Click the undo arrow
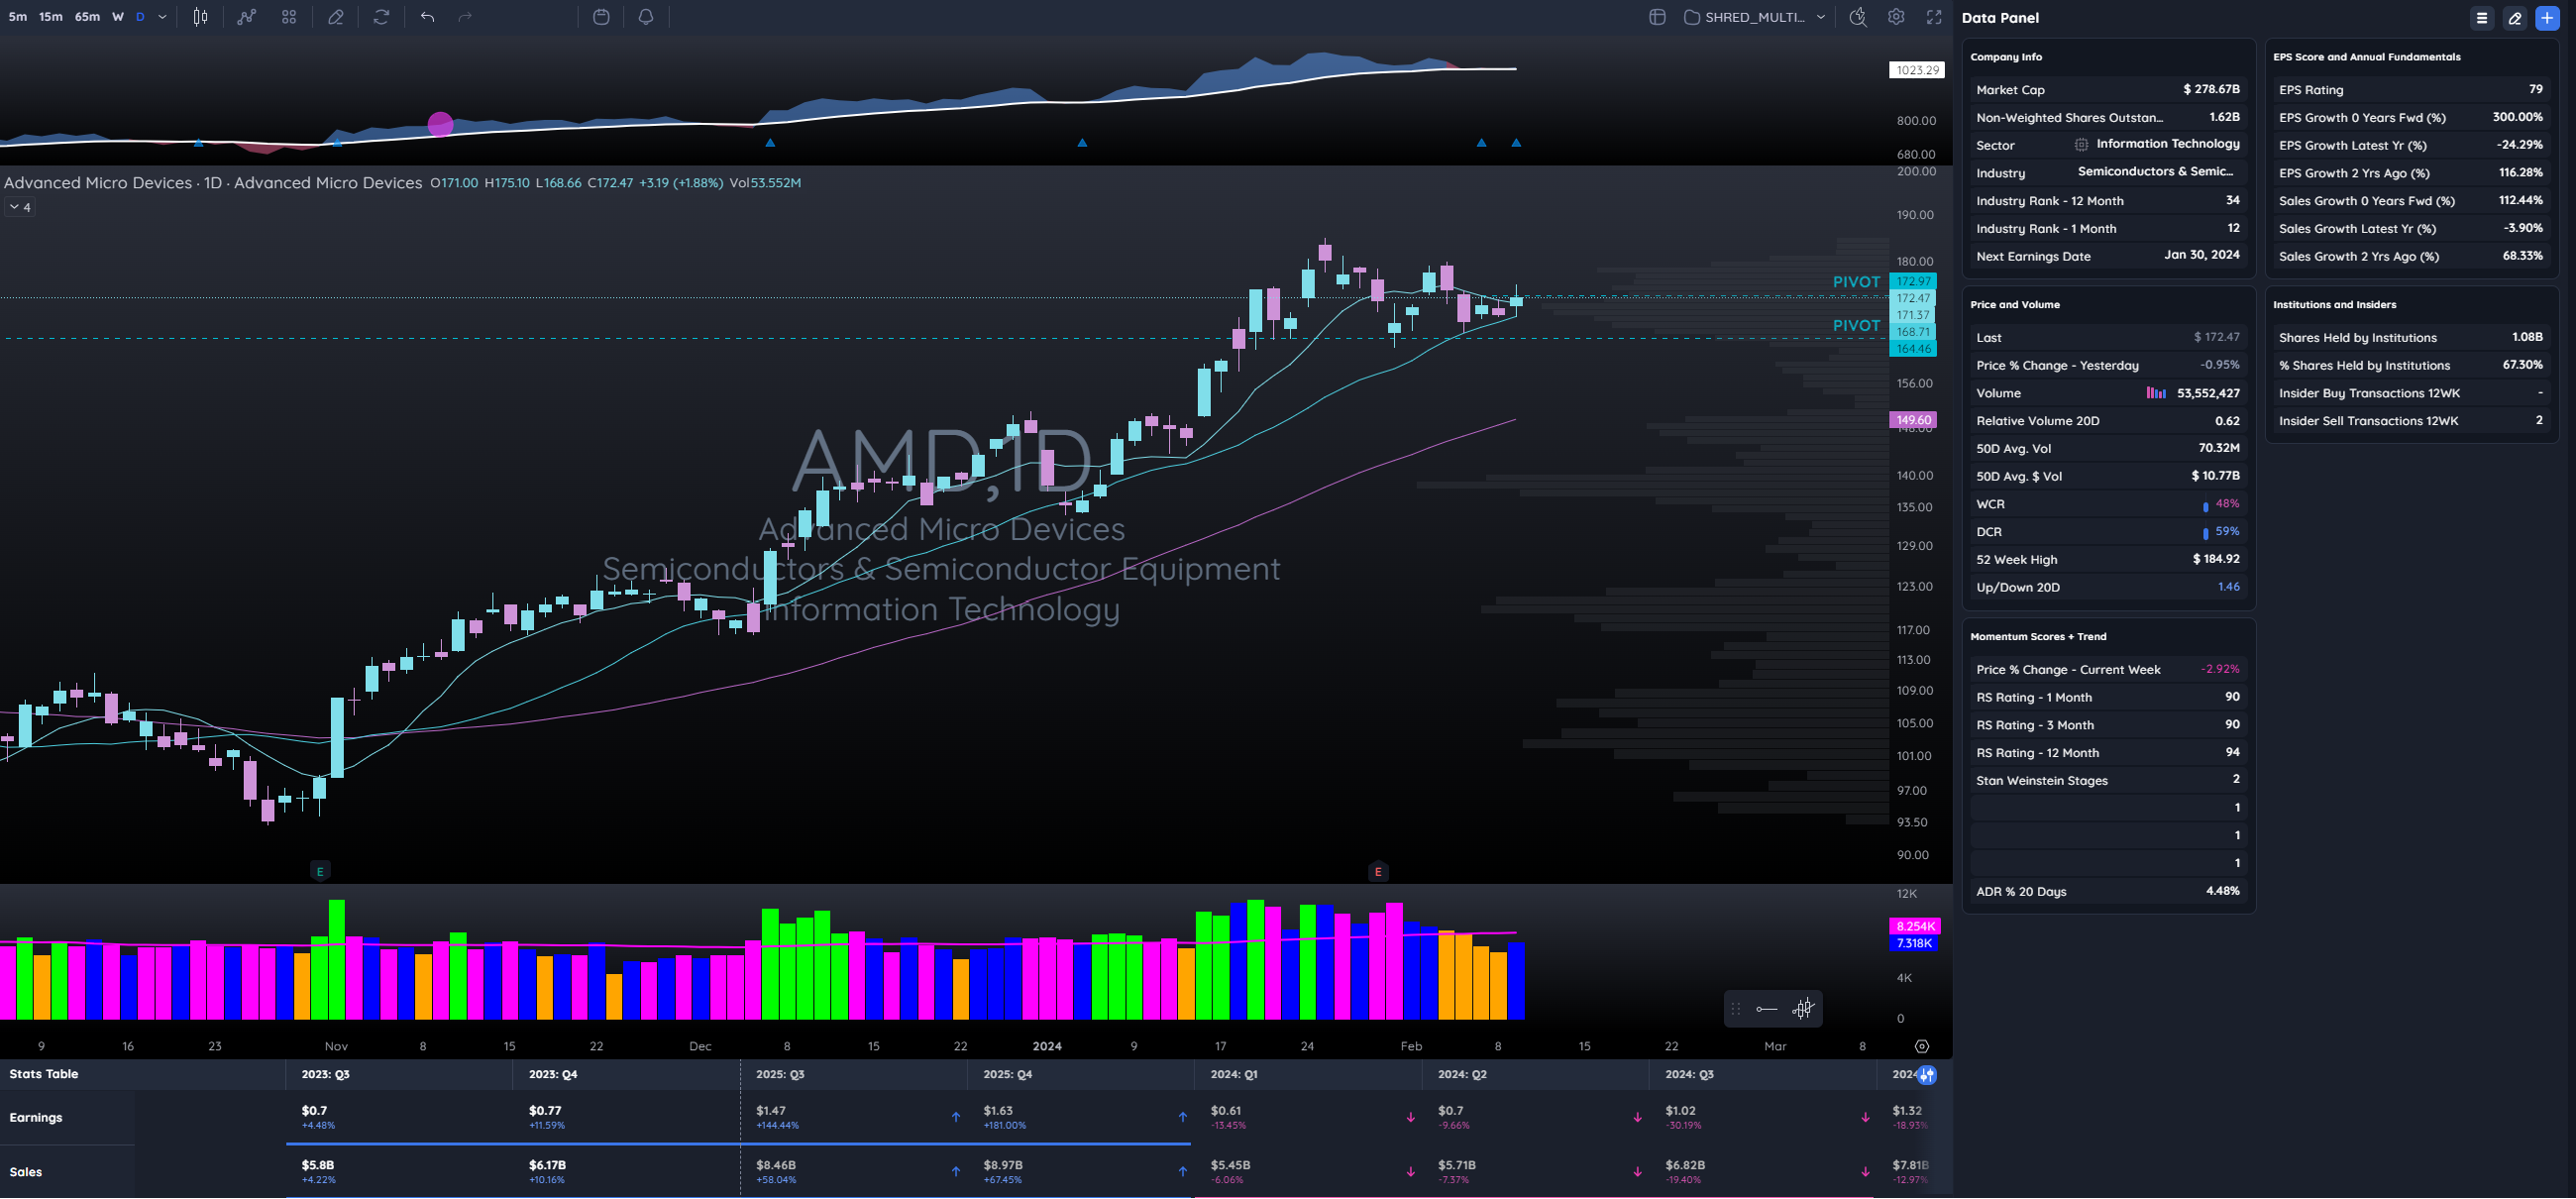 click(x=428, y=17)
